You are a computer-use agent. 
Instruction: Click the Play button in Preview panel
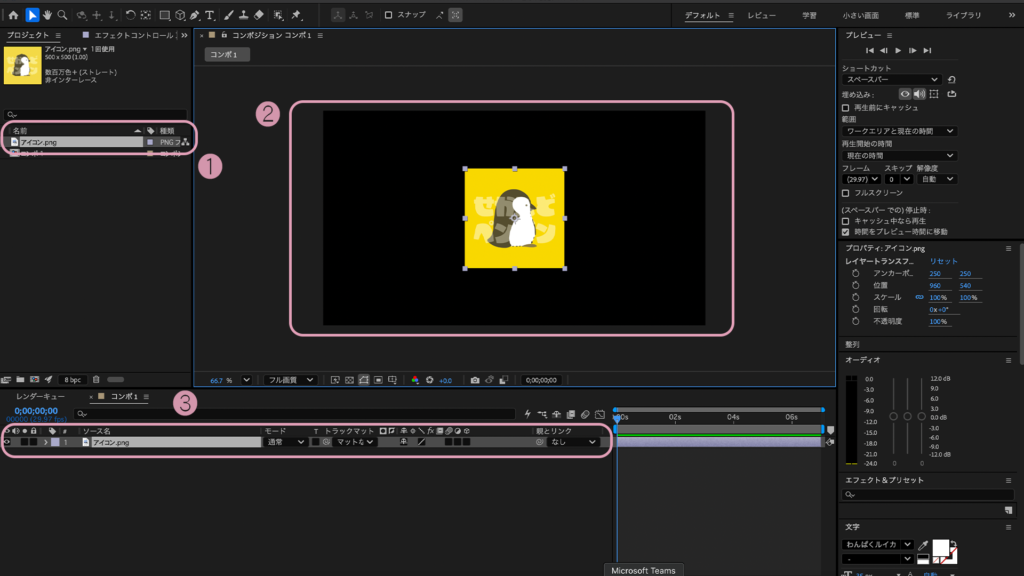pyautogui.click(x=898, y=50)
